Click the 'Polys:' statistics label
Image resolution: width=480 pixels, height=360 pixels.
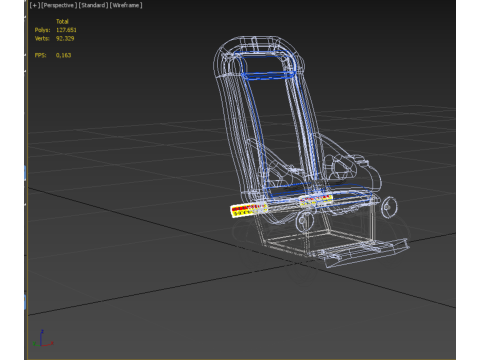pos(42,30)
